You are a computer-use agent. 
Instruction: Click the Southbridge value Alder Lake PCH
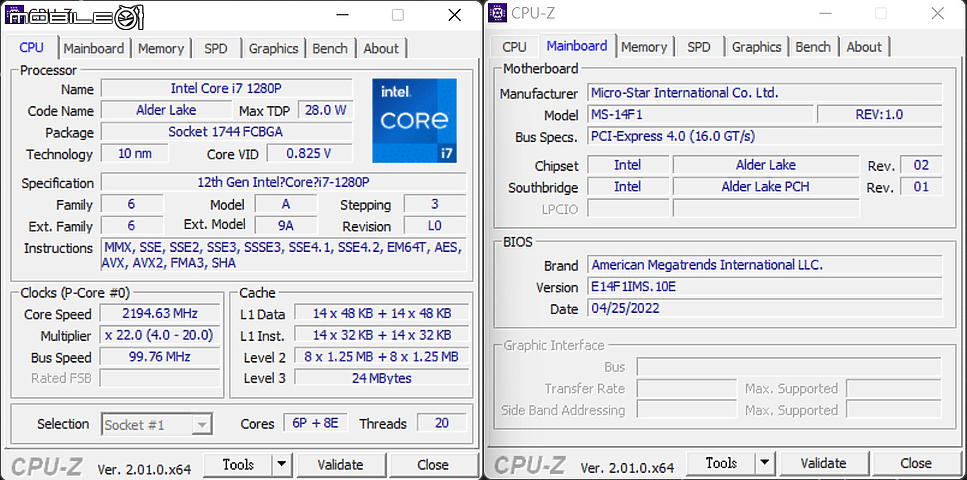(x=765, y=186)
